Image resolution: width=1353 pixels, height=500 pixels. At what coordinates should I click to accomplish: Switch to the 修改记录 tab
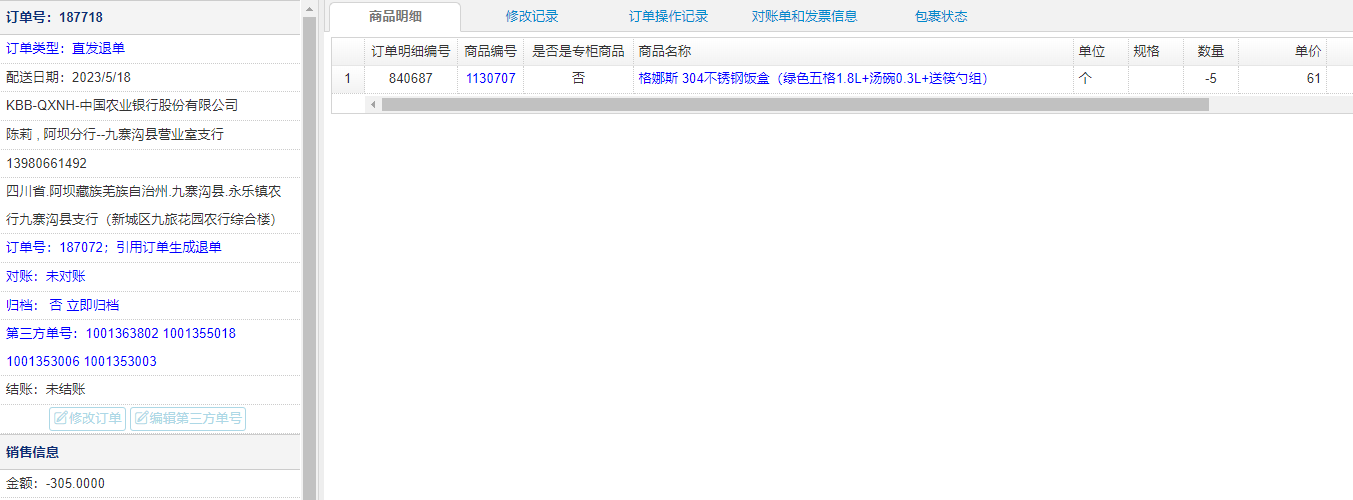click(532, 16)
